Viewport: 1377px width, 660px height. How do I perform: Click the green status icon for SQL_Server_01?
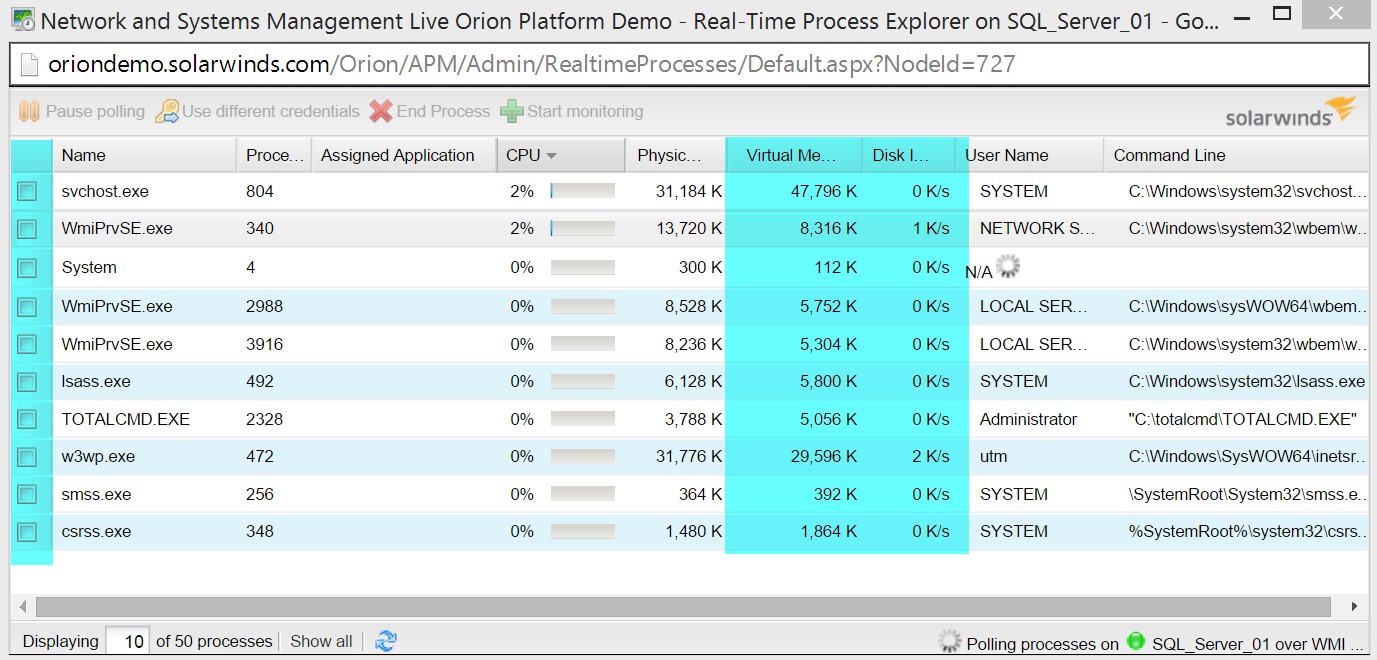pos(1136,641)
